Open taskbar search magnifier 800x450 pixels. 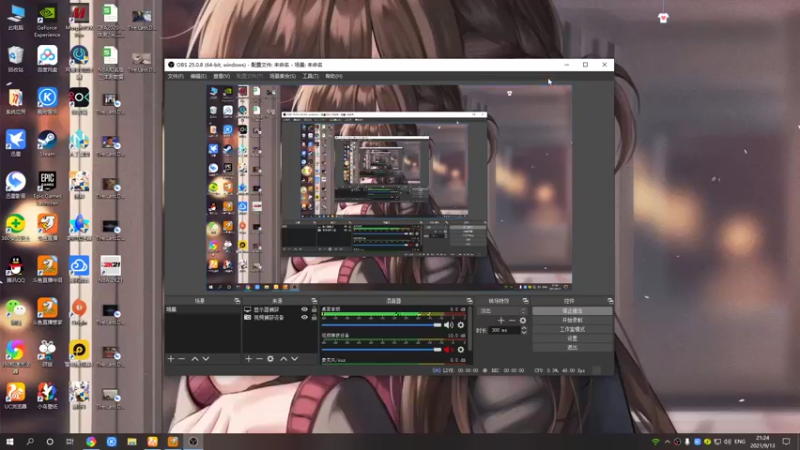pyautogui.click(x=30, y=442)
